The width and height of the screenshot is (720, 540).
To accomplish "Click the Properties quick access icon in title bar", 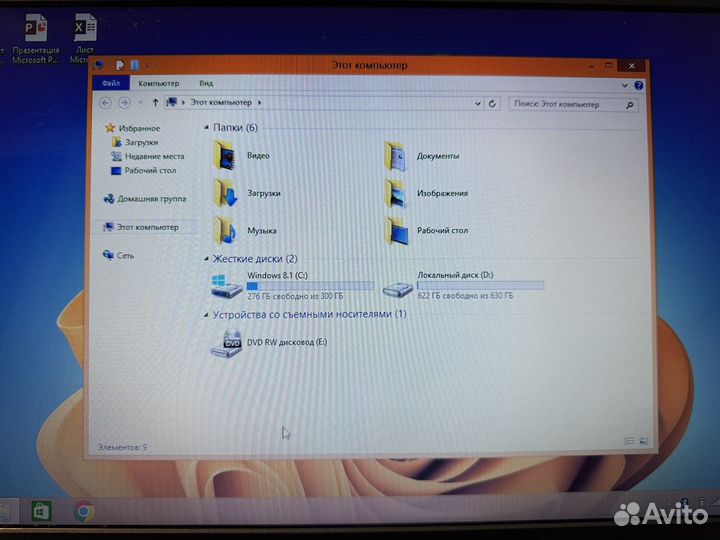I will click(119, 65).
